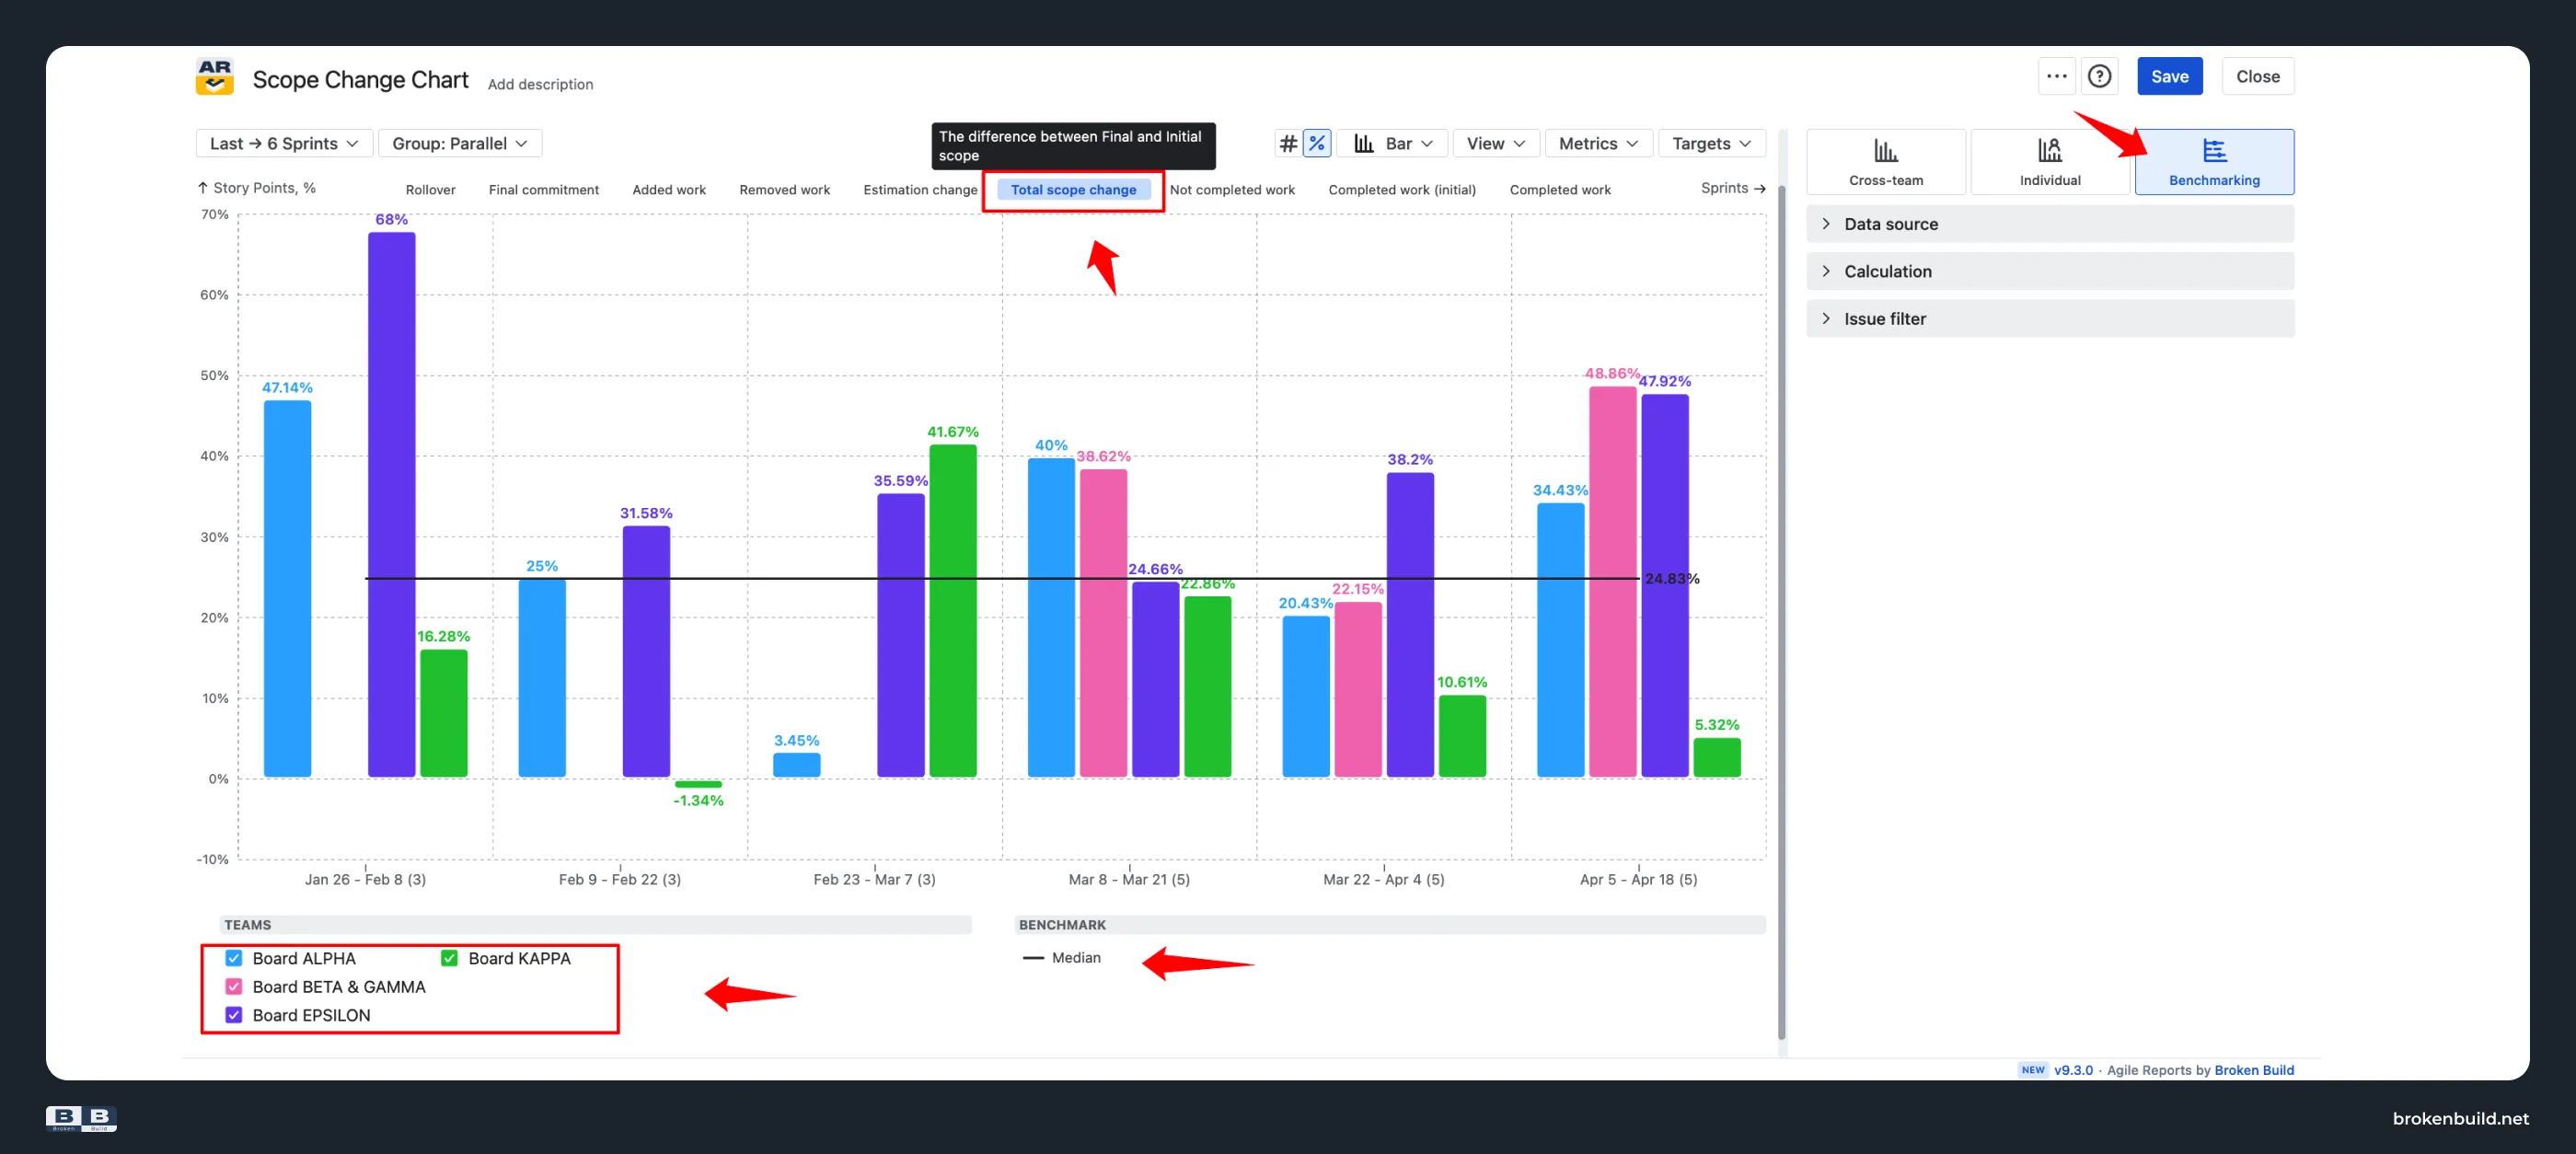Viewport: 2576px width, 1154px height.
Task: Switch to absolute number (#) display
Action: coord(1288,143)
